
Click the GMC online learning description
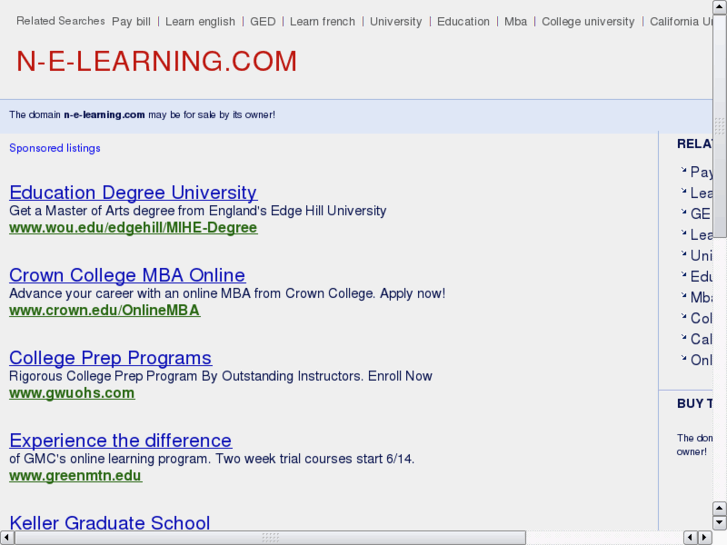pyautogui.click(x=212, y=459)
